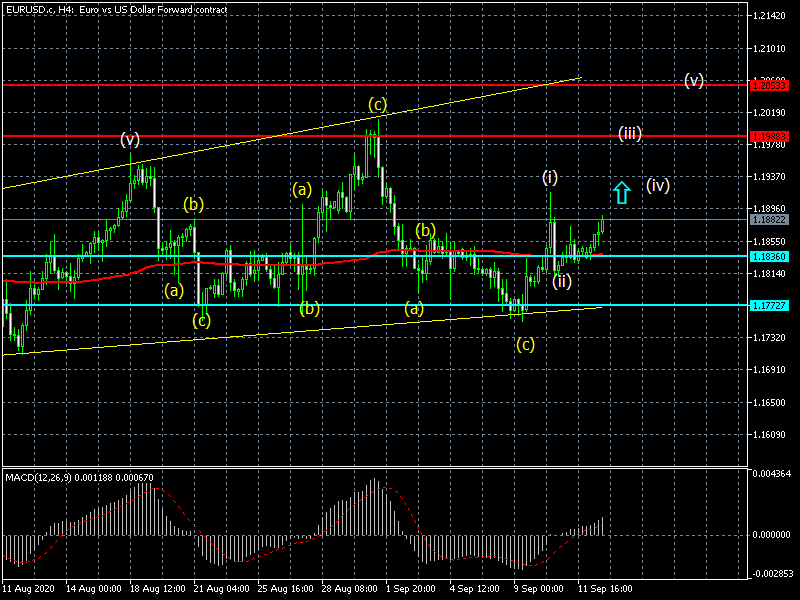800x600 pixels.
Task: Click the -0.002853 MACD scale value
Action: coord(771,573)
